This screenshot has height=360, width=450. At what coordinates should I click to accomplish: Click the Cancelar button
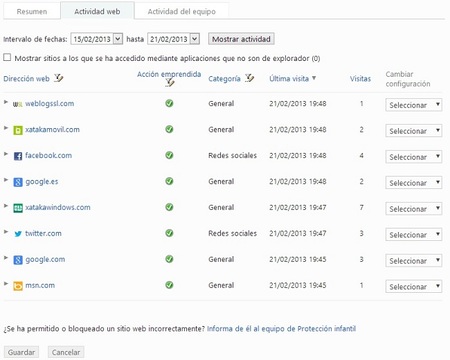pos(66,352)
